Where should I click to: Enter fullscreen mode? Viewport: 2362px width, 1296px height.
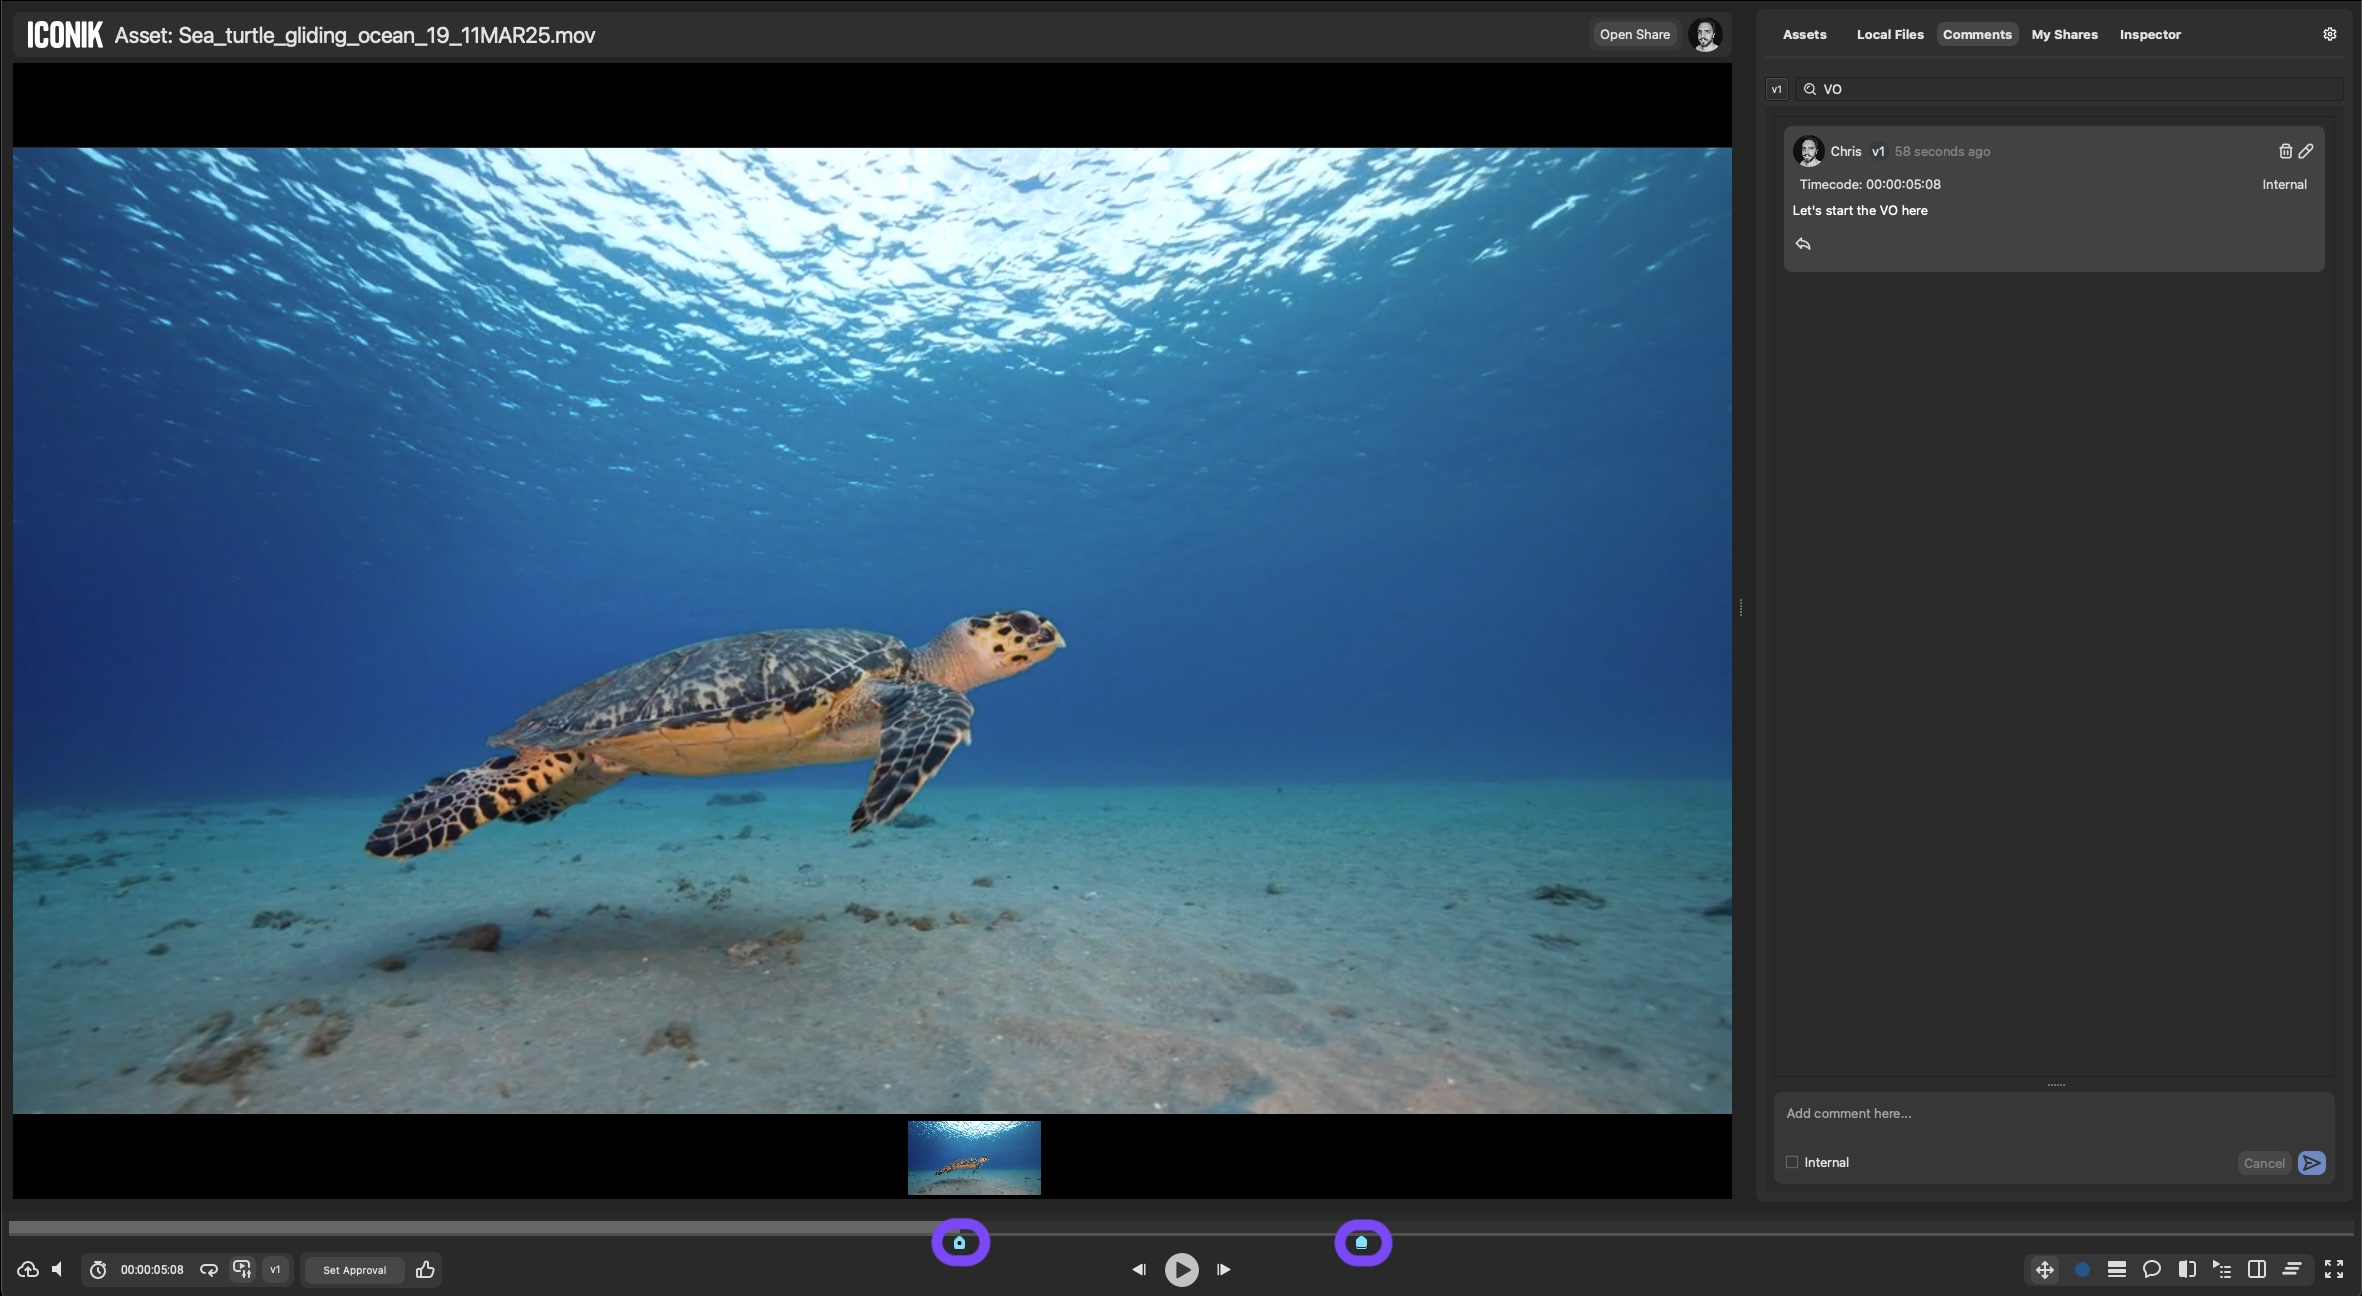(2334, 1269)
